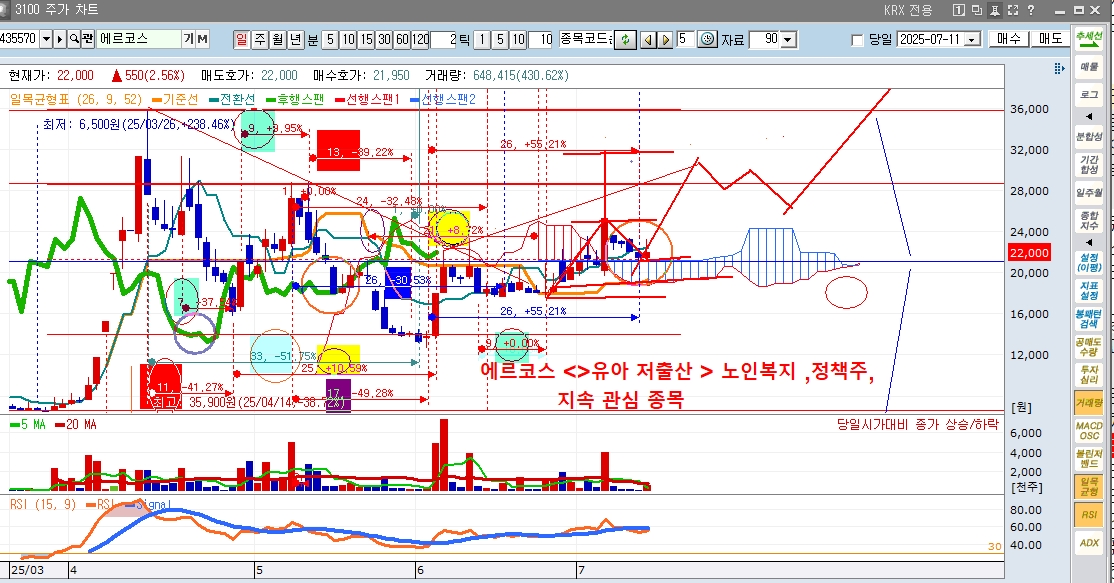The width and height of the screenshot is (1114, 583).
Task: Select the 30 minute interval
Action: tap(384, 40)
